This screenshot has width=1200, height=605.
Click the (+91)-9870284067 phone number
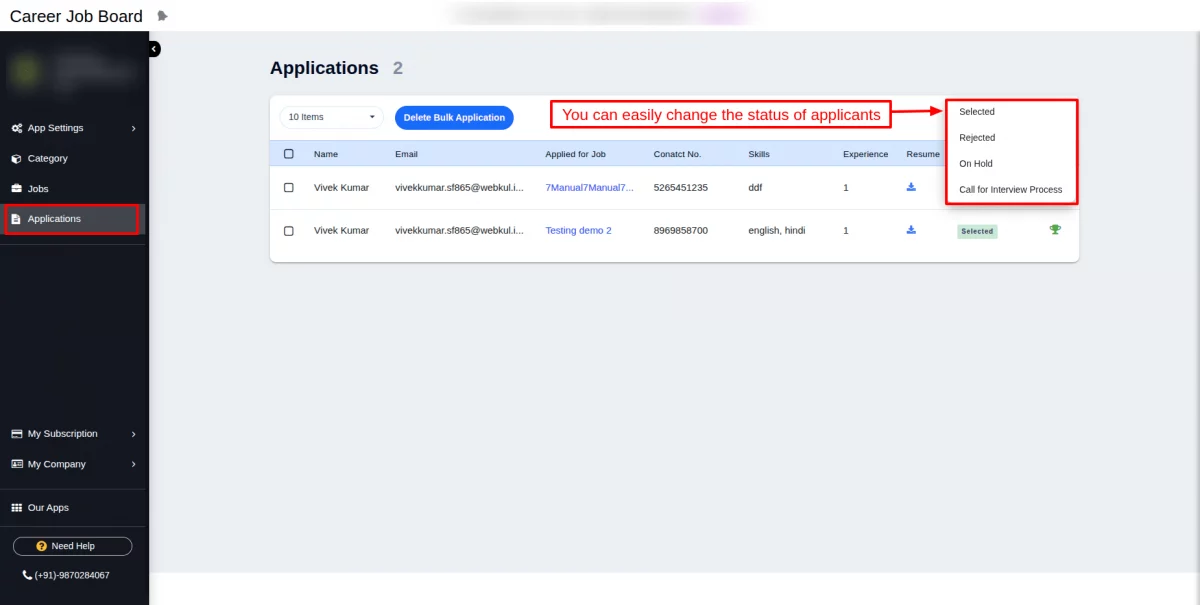point(72,575)
